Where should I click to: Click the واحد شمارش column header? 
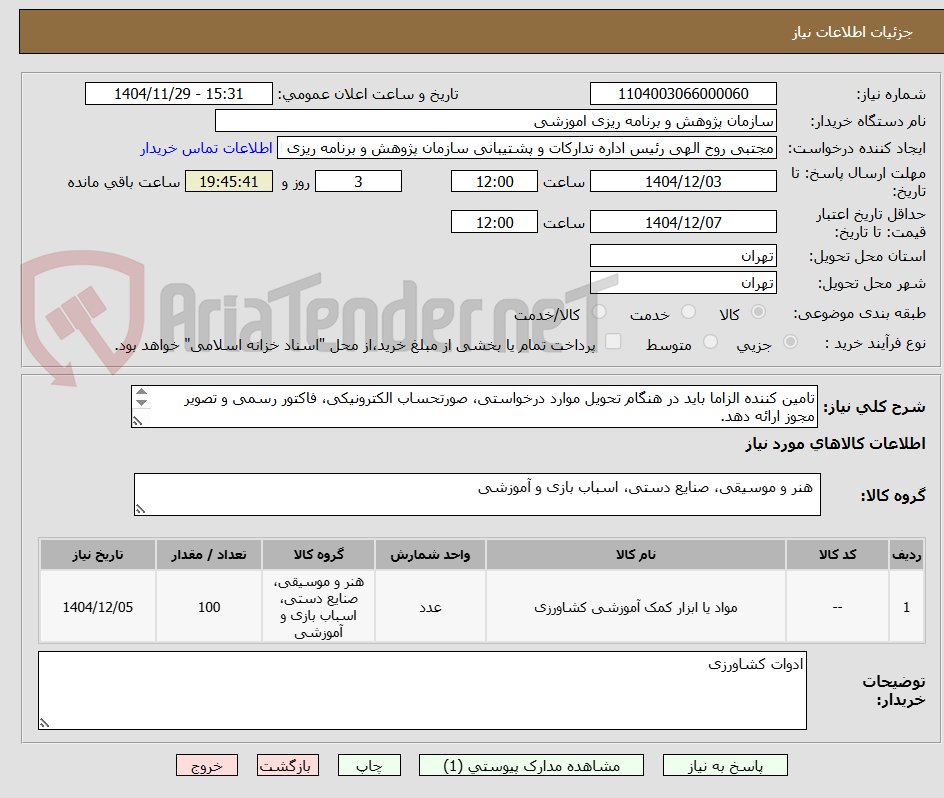coord(430,555)
